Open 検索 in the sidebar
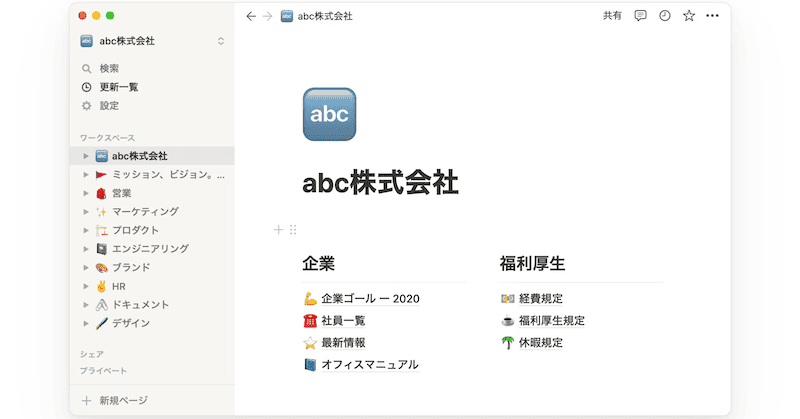The image size is (800, 419). coord(109,68)
